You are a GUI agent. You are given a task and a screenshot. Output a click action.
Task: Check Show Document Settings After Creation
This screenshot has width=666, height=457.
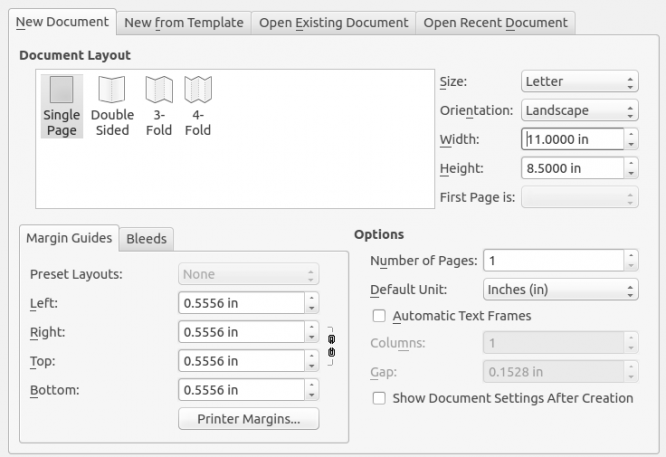click(x=379, y=398)
